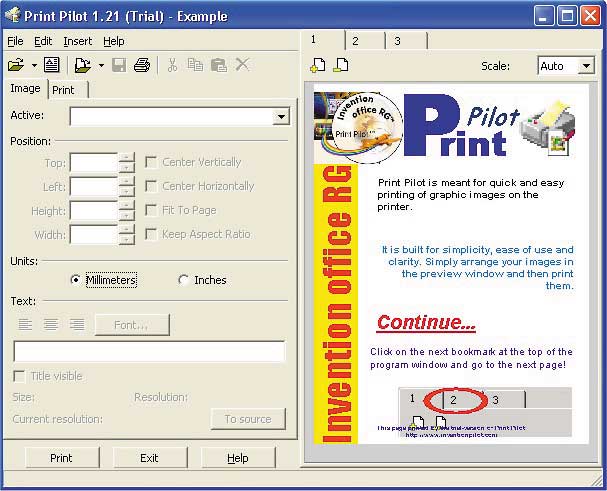
Task: Align text right
Action: (x=77, y=324)
